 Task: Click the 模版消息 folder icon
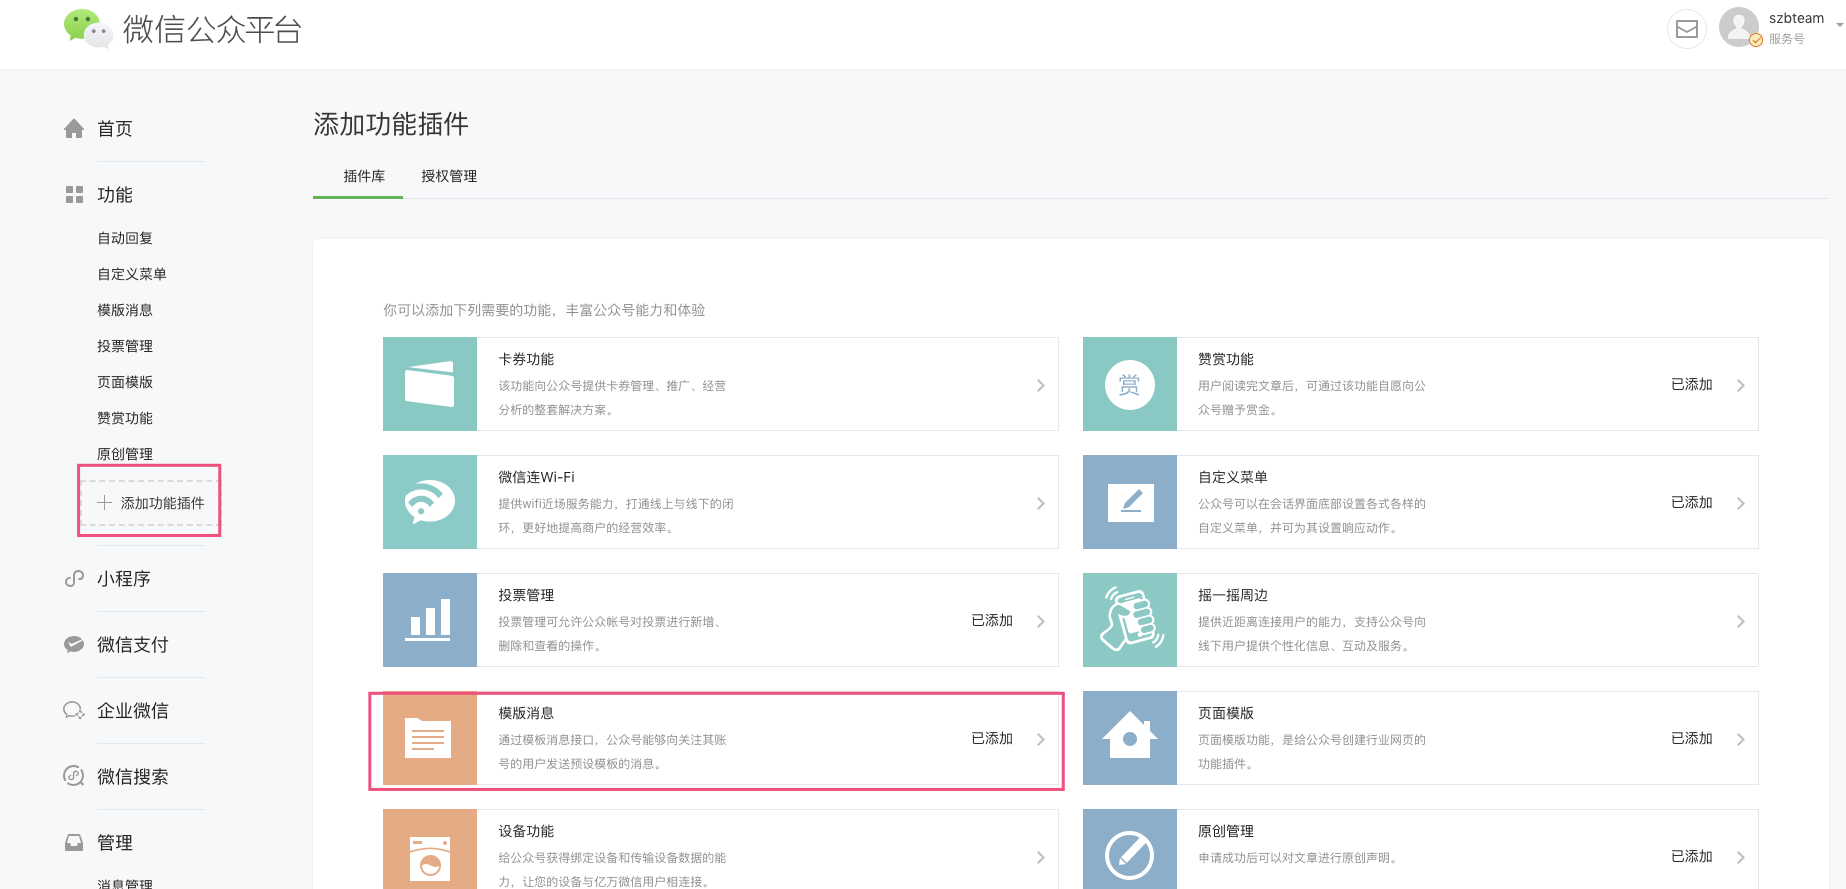430,738
